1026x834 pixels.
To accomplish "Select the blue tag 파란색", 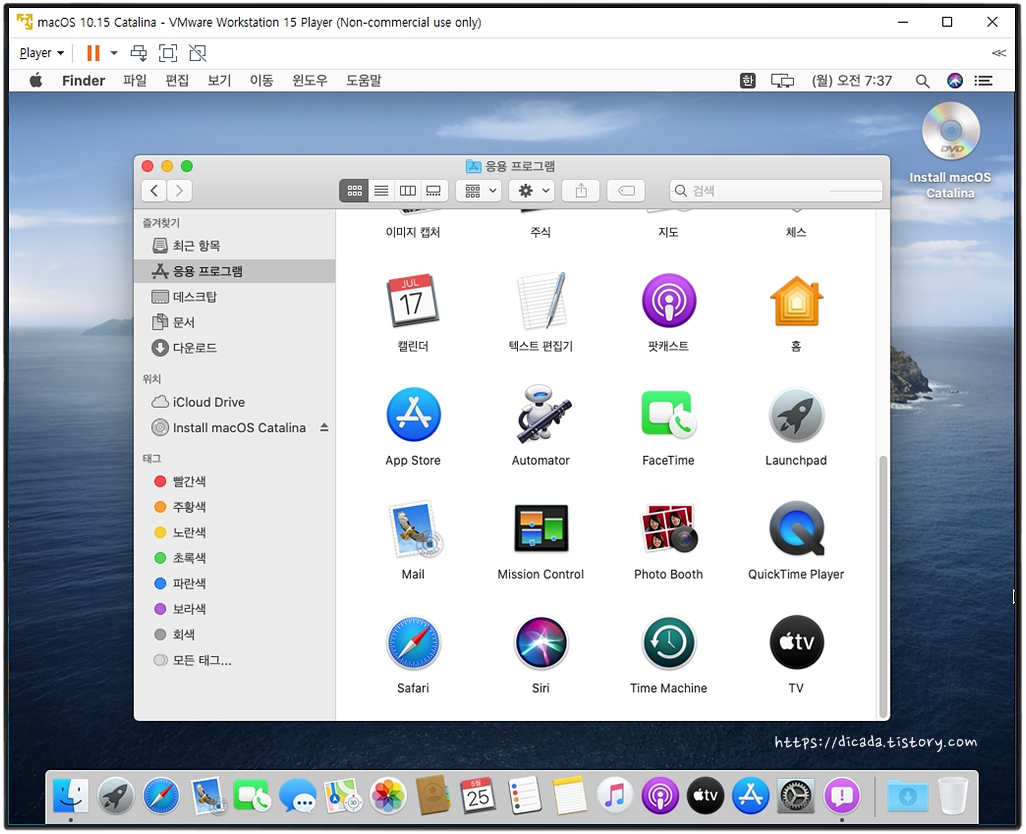I will click(x=180, y=583).
